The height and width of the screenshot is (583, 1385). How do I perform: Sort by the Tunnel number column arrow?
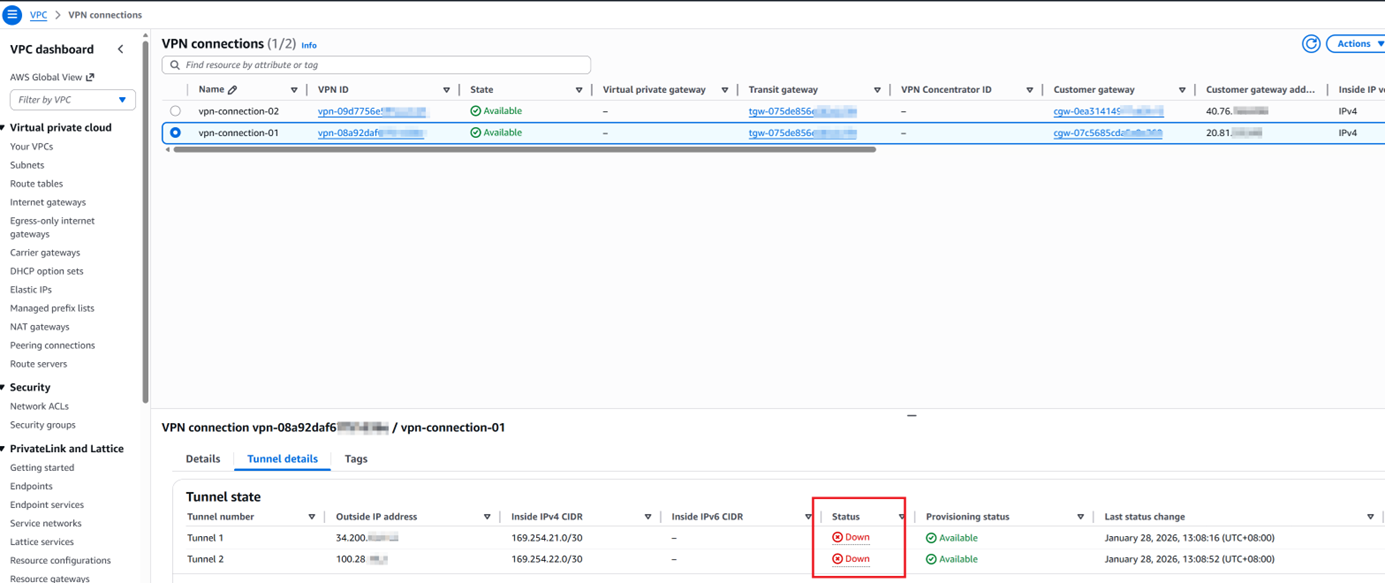point(311,517)
